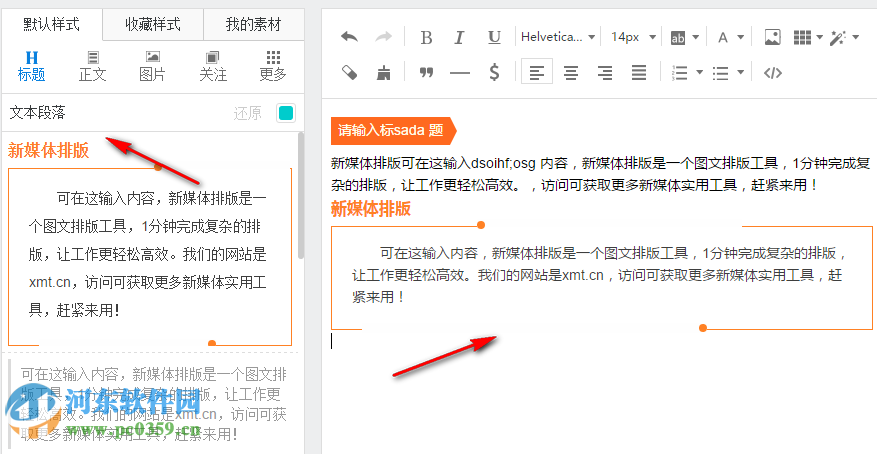Center align the text
The image size is (877, 454).
click(570, 72)
